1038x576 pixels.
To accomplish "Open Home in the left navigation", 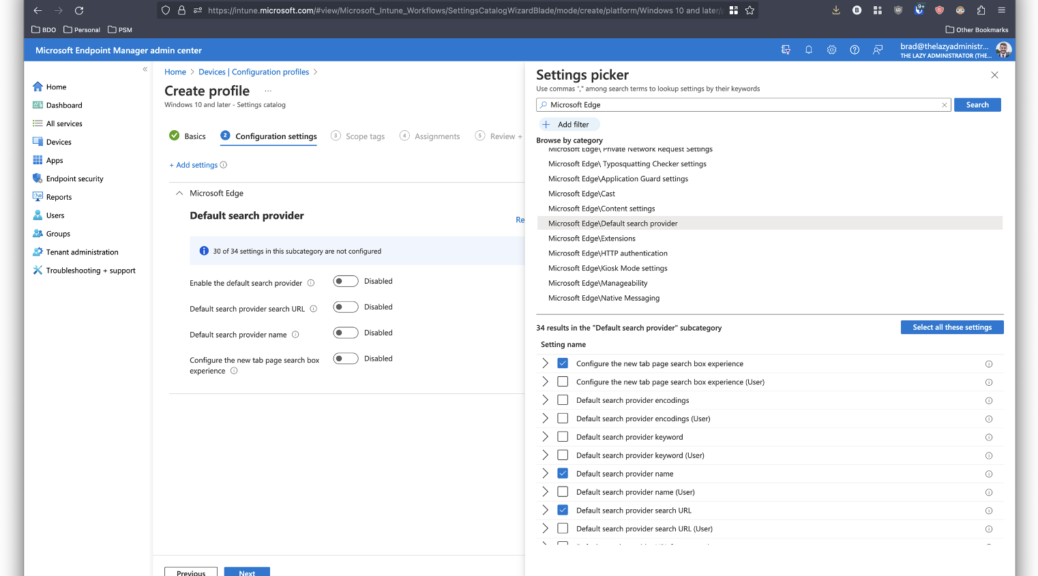I will pyautogui.click(x=56, y=87).
